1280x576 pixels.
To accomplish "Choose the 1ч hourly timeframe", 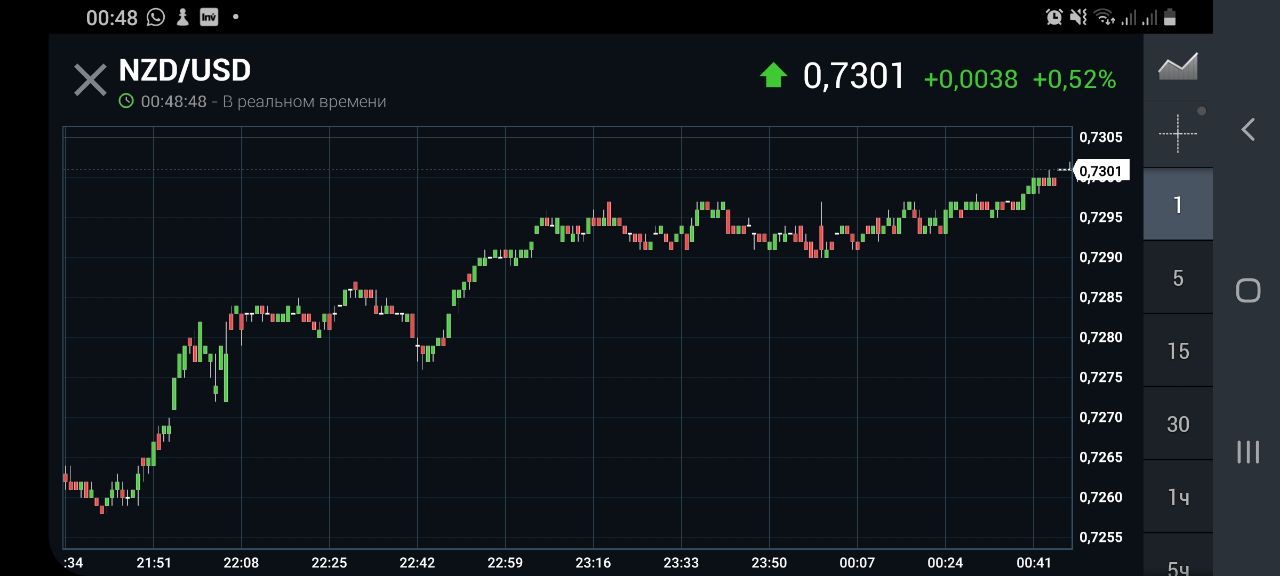I will [1178, 497].
